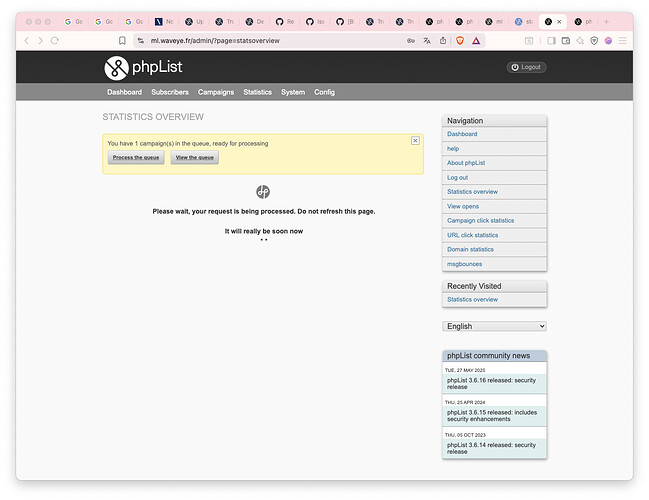Close the yellow queue notification box
649x500 pixels.
(415, 141)
